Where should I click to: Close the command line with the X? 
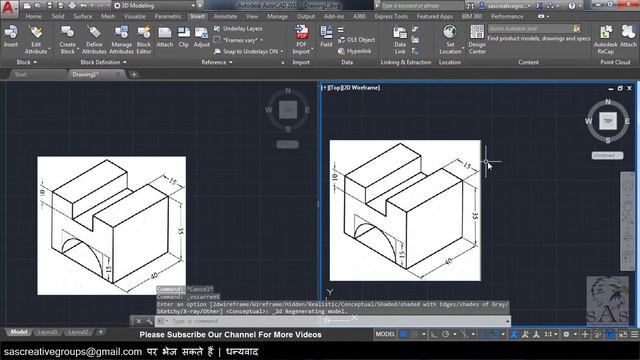coord(139,321)
